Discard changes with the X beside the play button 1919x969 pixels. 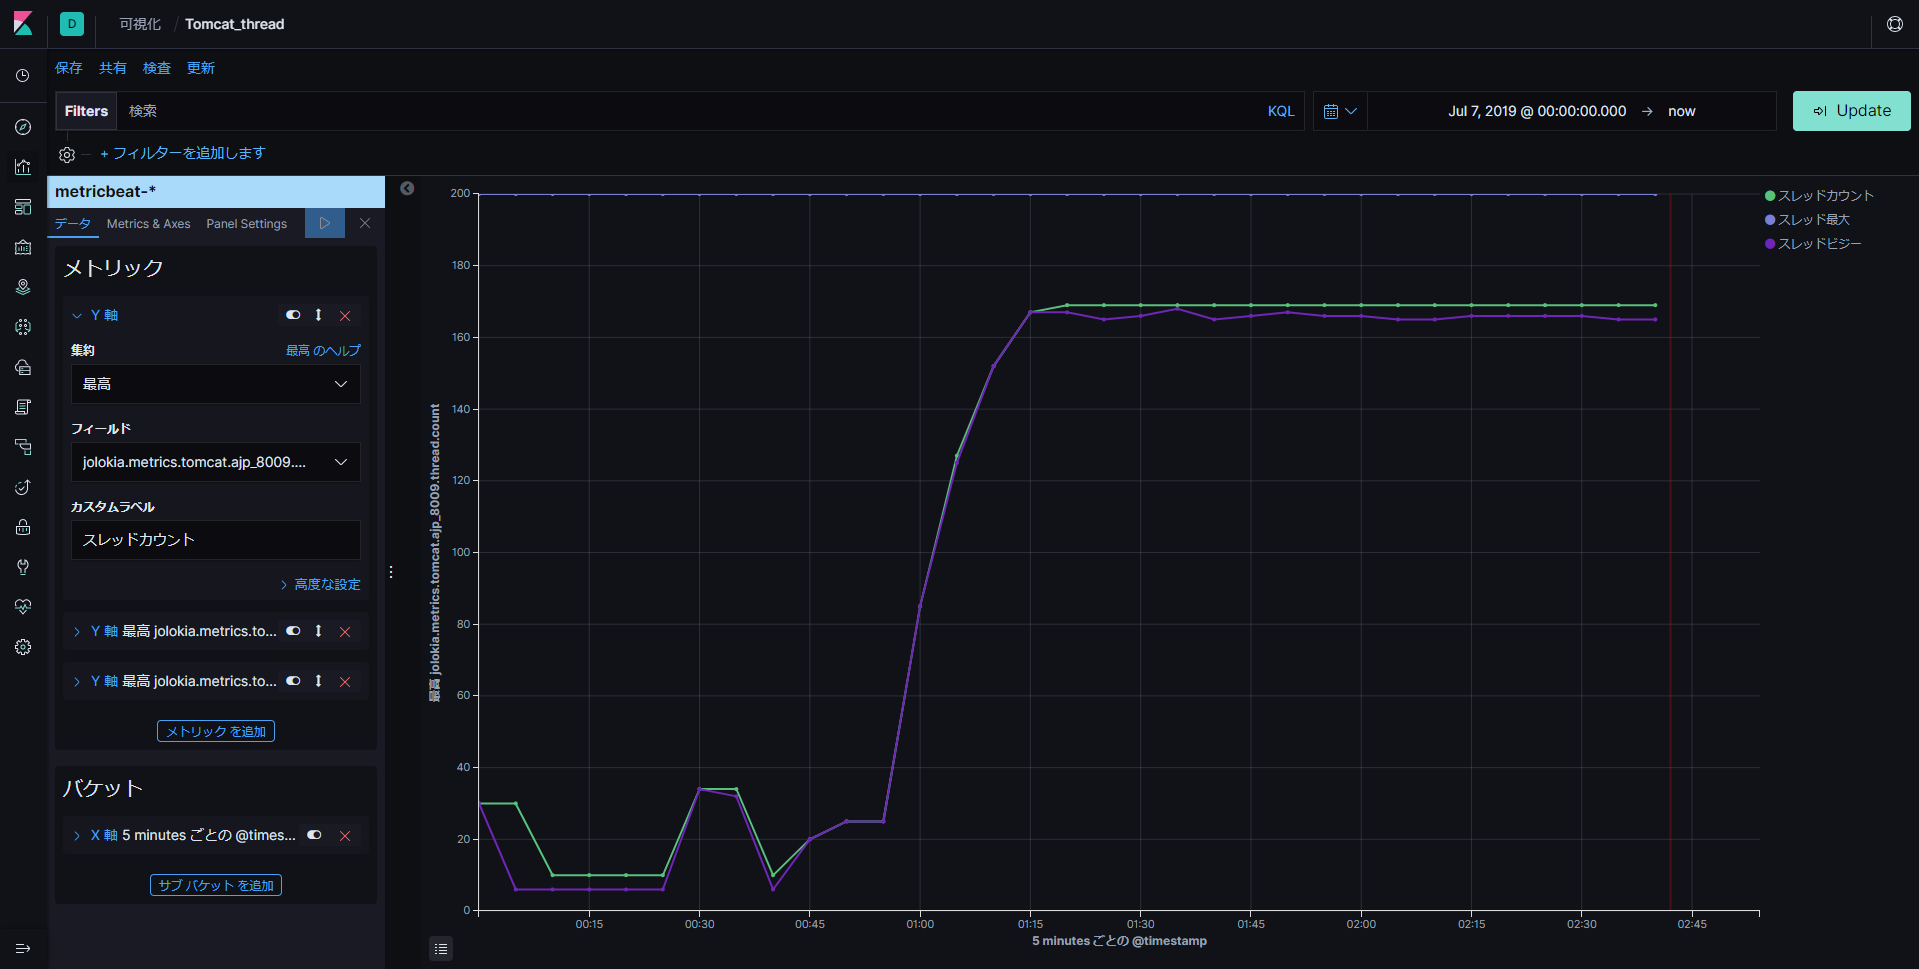365,223
